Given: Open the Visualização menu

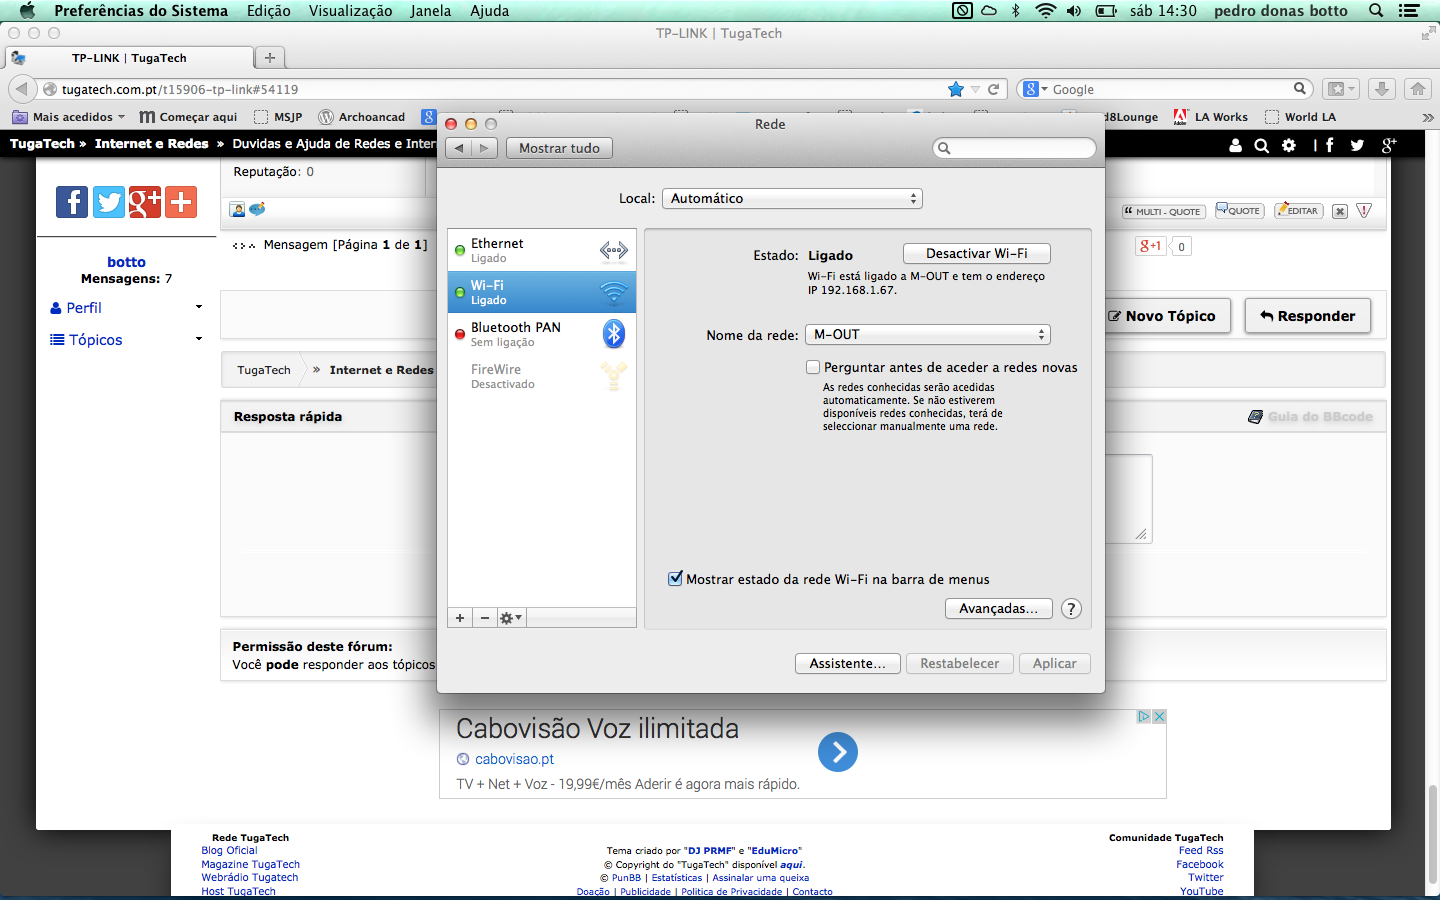Looking at the screenshot, I should pos(350,11).
